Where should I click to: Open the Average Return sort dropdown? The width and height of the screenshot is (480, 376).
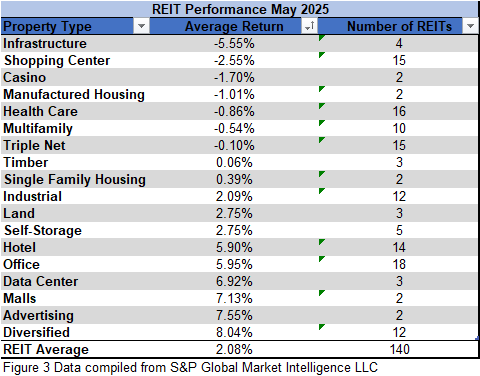click(x=309, y=26)
